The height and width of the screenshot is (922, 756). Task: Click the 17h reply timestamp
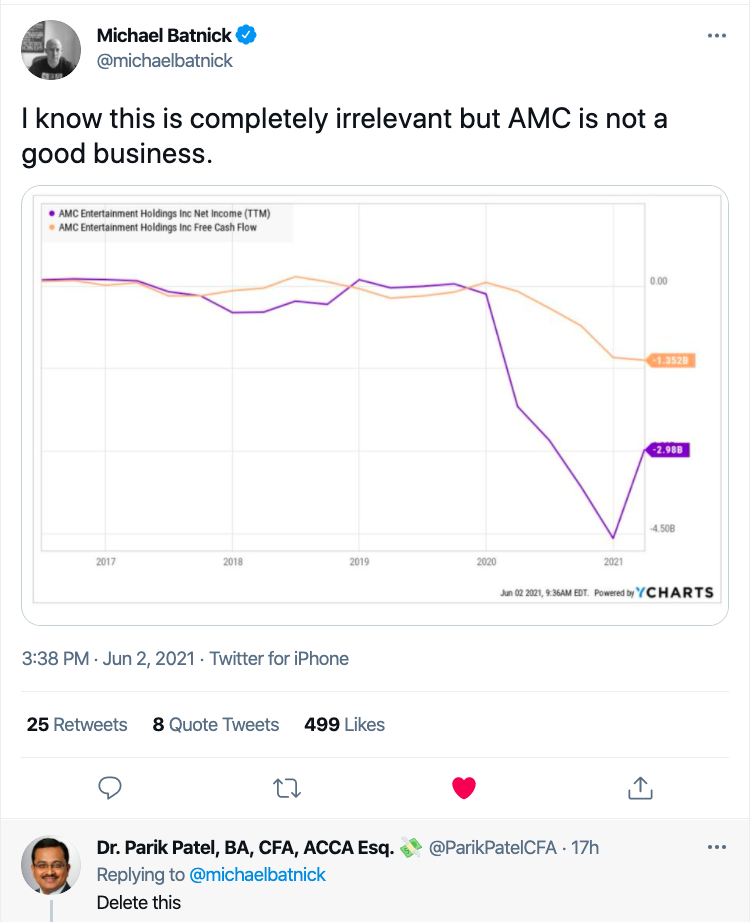583,848
